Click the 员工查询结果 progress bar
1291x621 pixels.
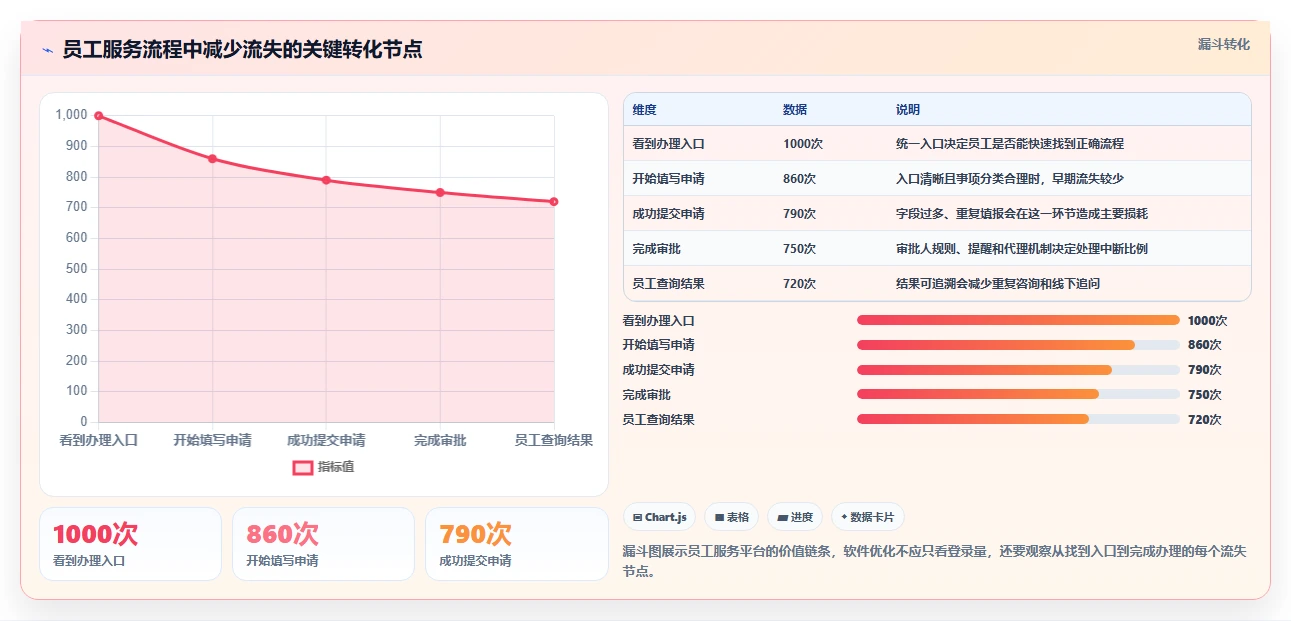[x=1018, y=420]
